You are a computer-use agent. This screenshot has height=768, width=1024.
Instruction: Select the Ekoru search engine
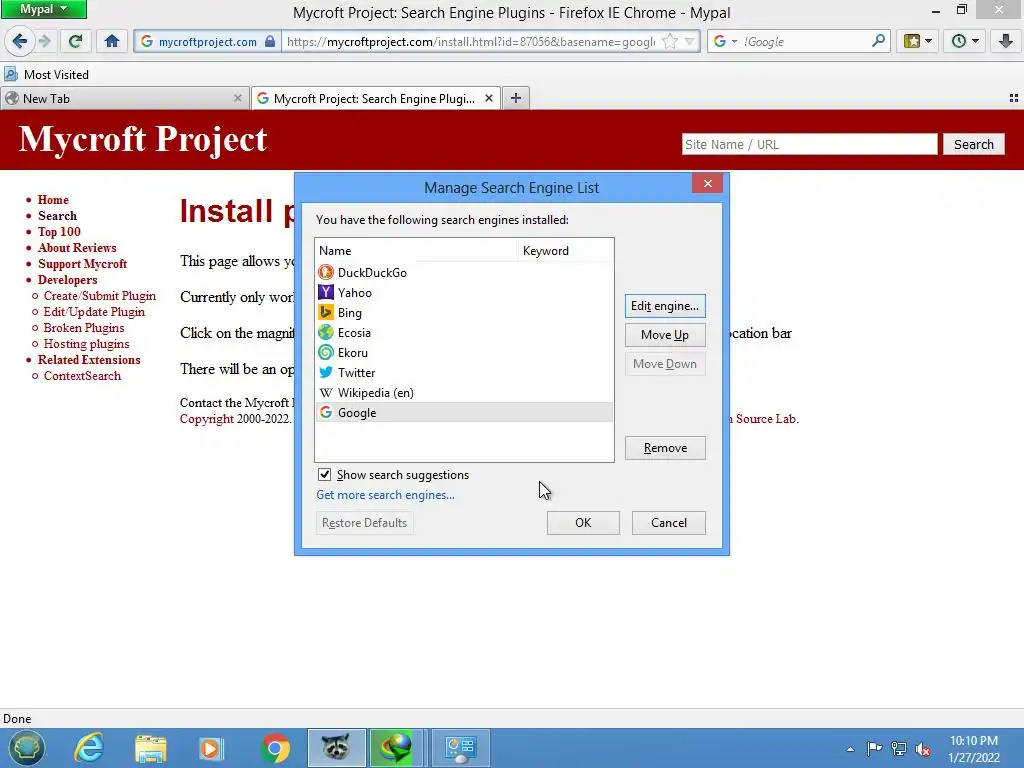464,353
